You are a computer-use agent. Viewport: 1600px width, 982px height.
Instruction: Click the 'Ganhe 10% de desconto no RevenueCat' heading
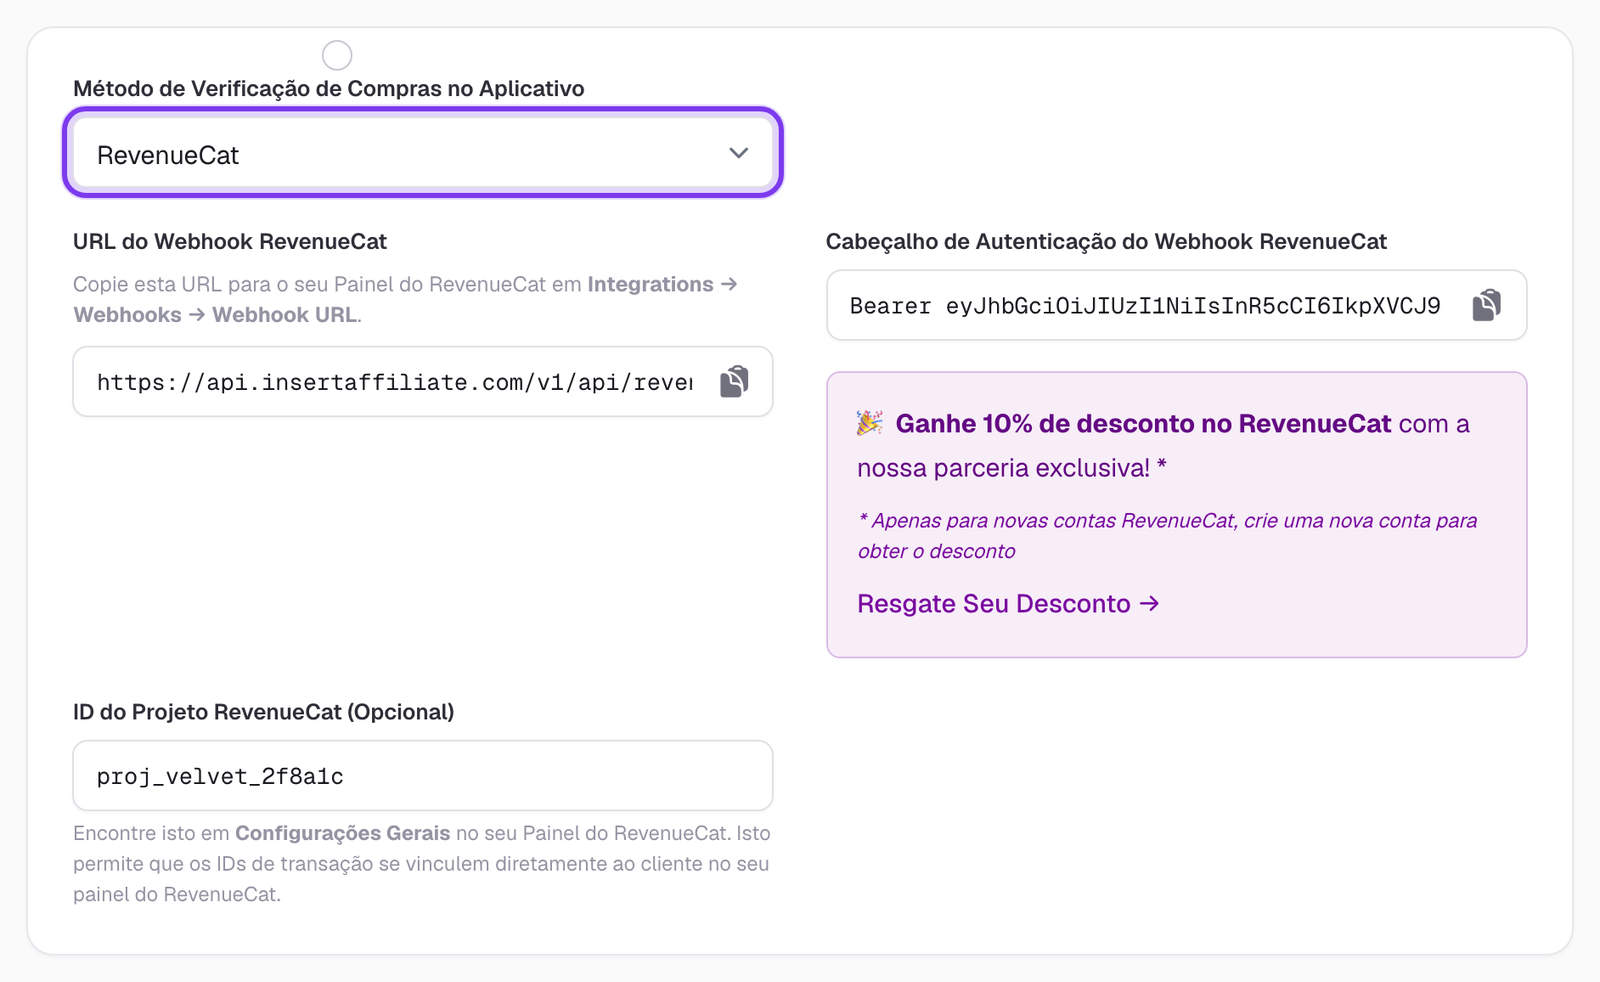coord(1143,424)
